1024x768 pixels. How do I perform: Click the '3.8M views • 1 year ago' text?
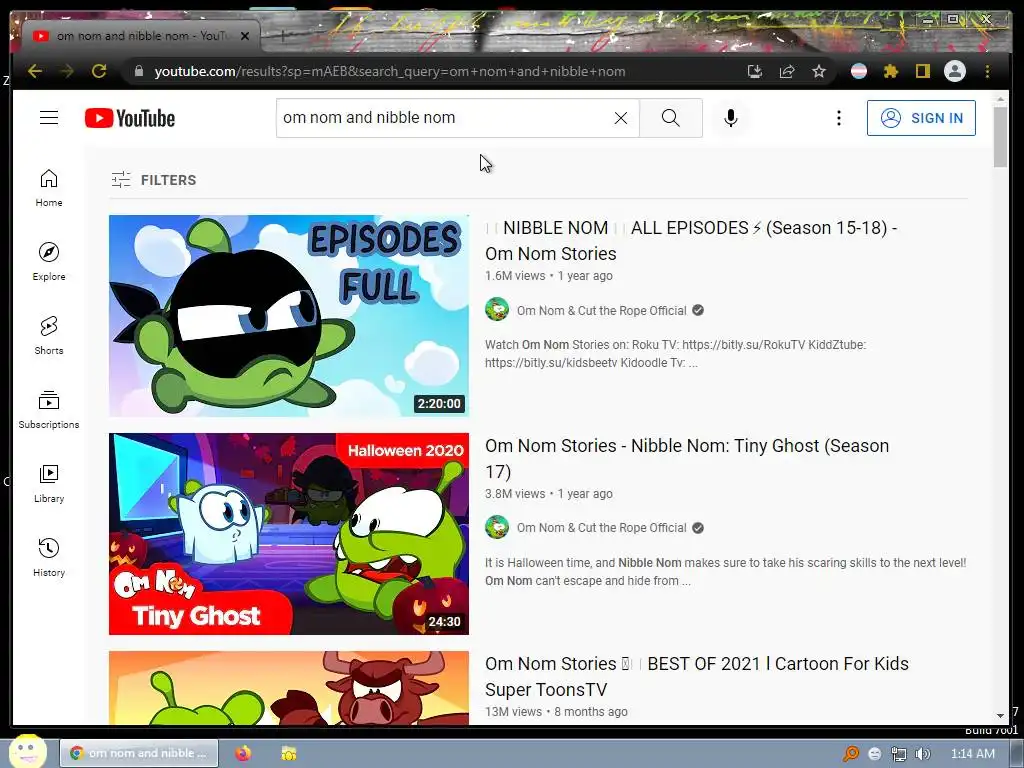coord(549,494)
